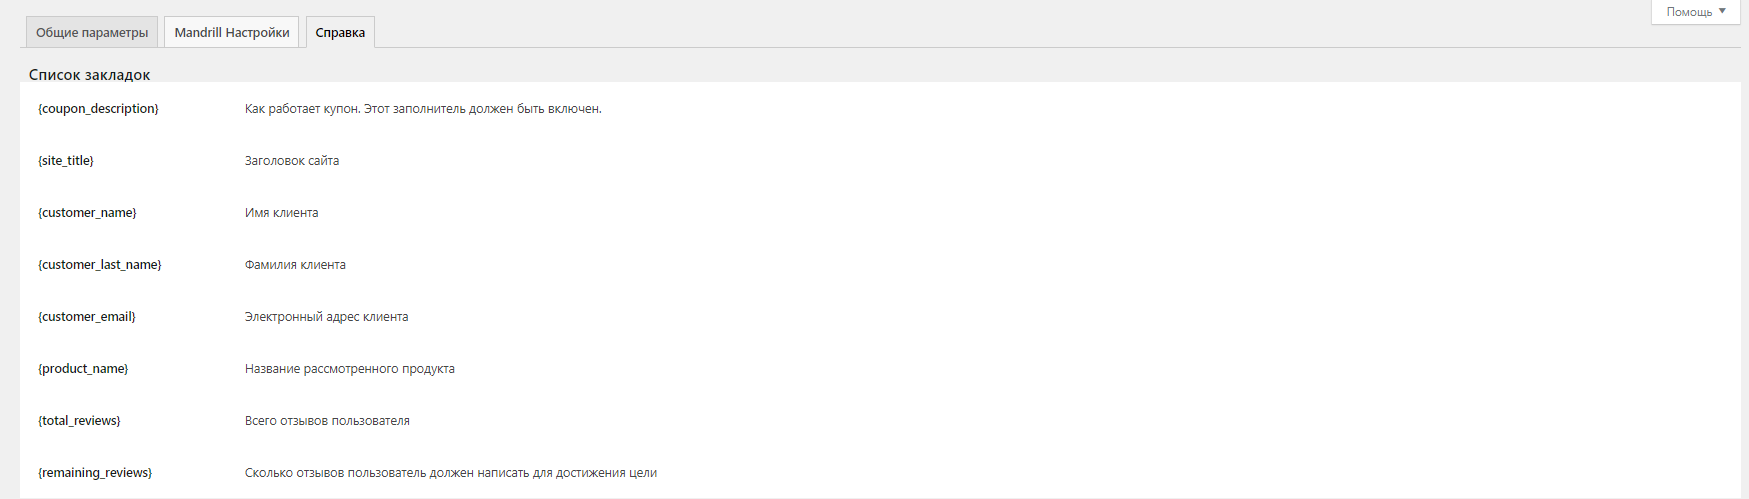Click the Электронный адрес клиента description
Image resolution: width=1749 pixels, height=499 pixels.
(x=327, y=317)
